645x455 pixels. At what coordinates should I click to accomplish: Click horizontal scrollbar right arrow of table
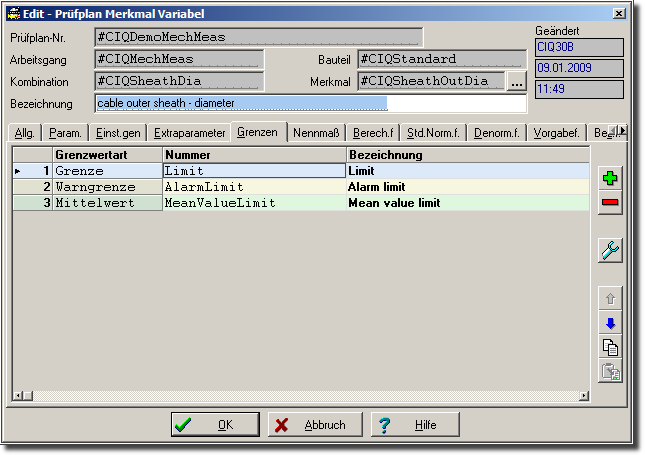(583, 397)
